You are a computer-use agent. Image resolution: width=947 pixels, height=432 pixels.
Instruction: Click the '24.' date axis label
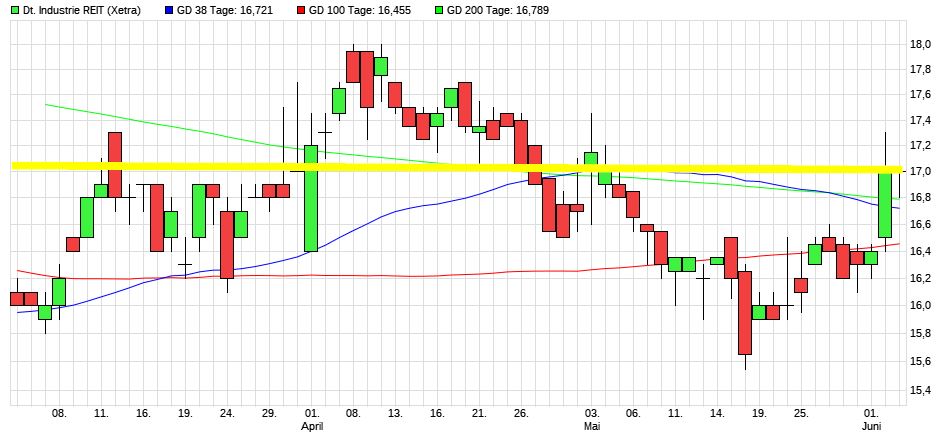(227, 414)
